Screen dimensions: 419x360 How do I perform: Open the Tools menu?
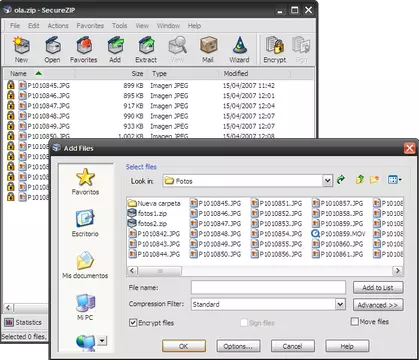pos(119,26)
